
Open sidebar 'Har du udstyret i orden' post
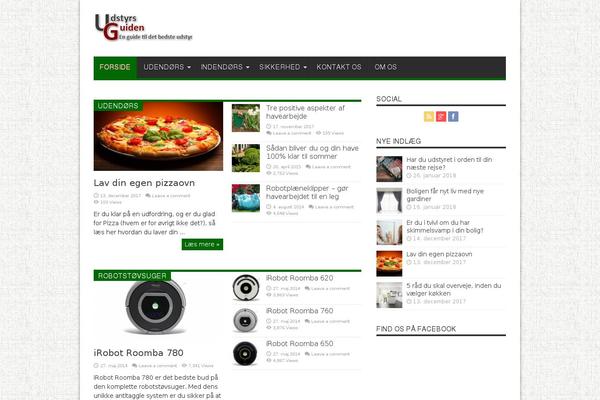tap(449, 163)
